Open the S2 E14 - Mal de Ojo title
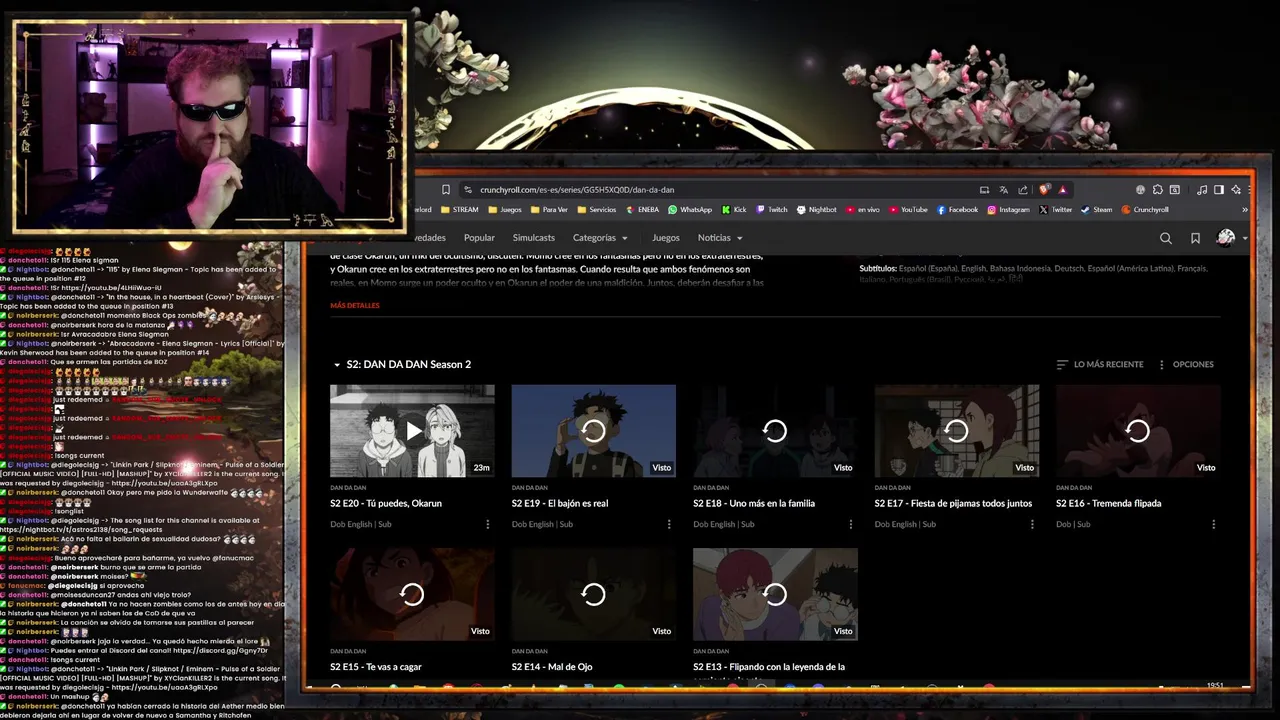Screen dimensions: 1280x720 [x=552, y=667]
